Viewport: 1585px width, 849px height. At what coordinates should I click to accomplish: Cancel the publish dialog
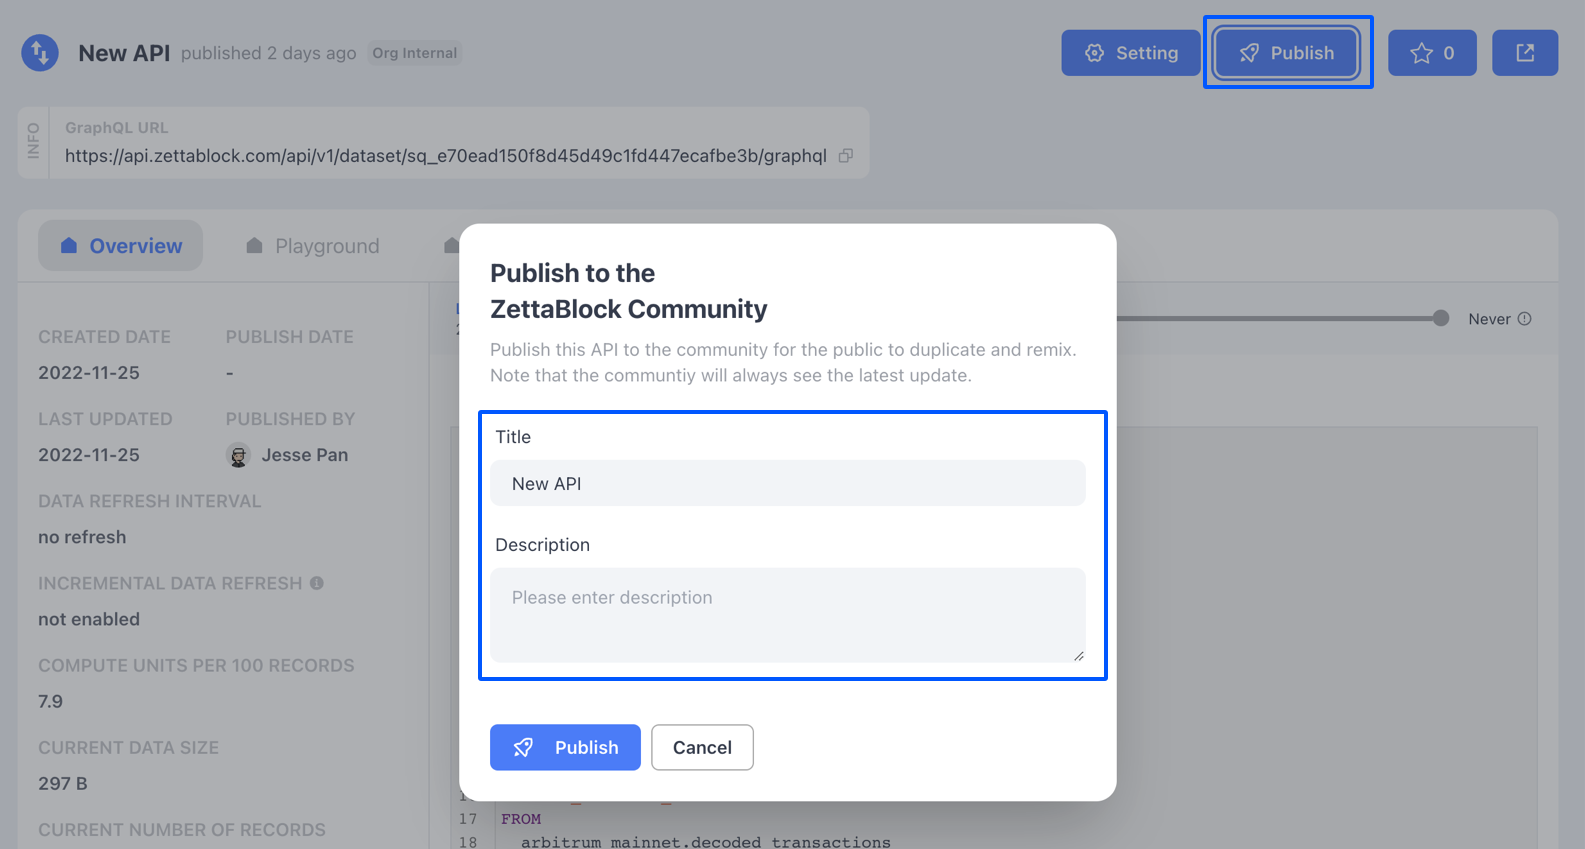click(x=702, y=747)
